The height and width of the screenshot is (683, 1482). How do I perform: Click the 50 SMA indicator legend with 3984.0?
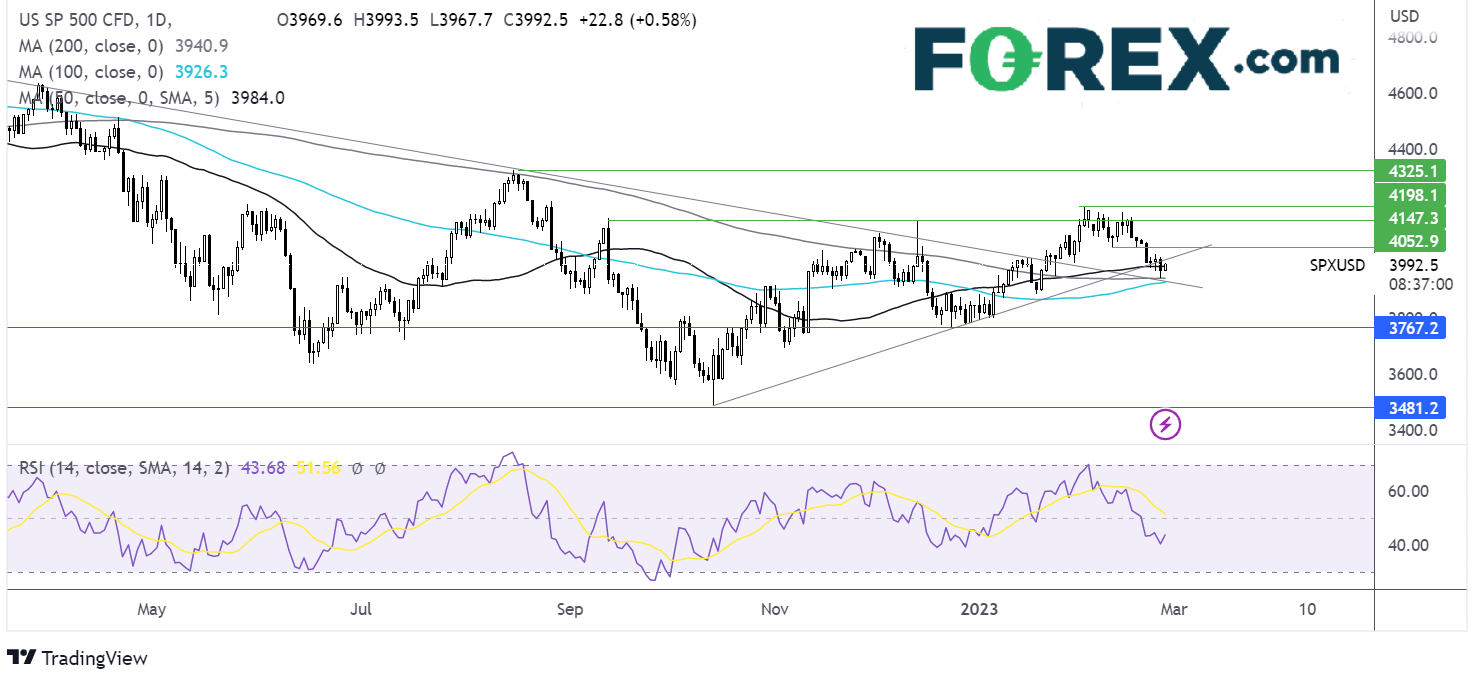pyautogui.click(x=152, y=98)
